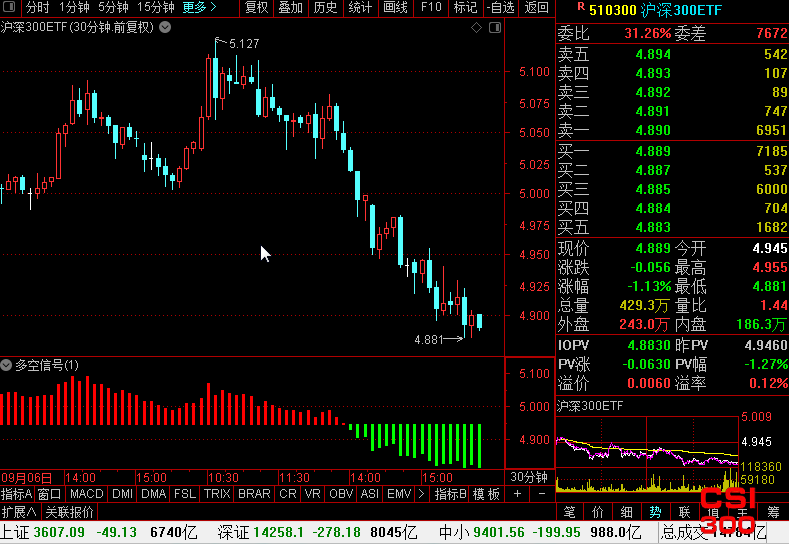Select the 价 price tab
This screenshot has height=544, width=789.
(x=598, y=512)
